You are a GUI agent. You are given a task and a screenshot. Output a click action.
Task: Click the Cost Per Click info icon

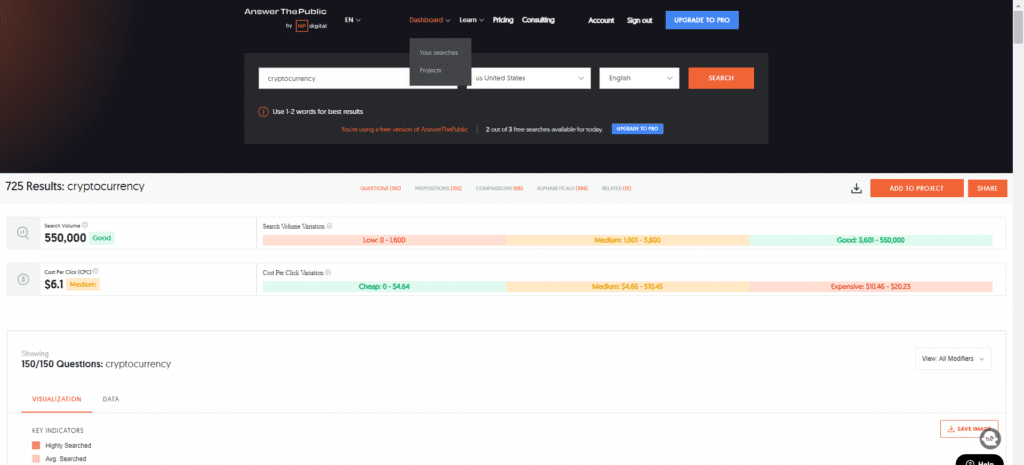96,271
